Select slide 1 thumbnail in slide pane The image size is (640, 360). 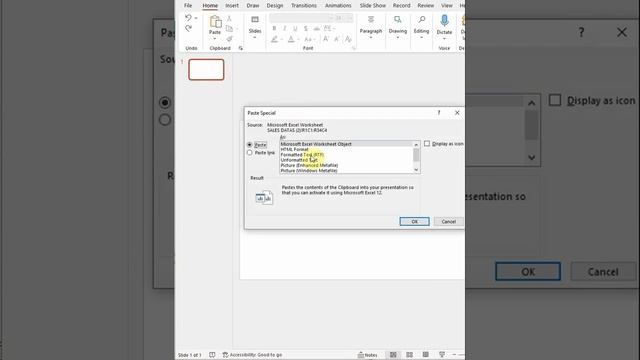point(206,69)
